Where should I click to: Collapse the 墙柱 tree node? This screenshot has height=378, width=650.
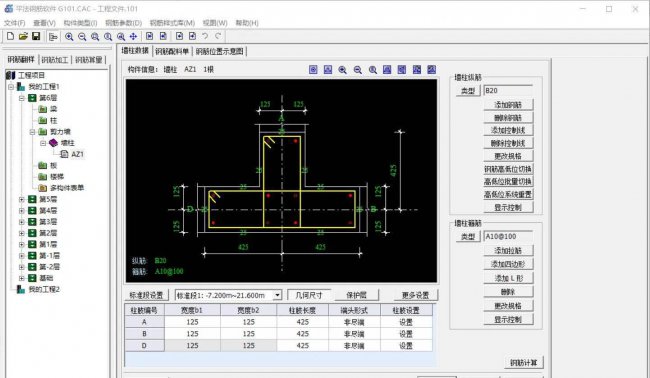(x=43, y=143)
